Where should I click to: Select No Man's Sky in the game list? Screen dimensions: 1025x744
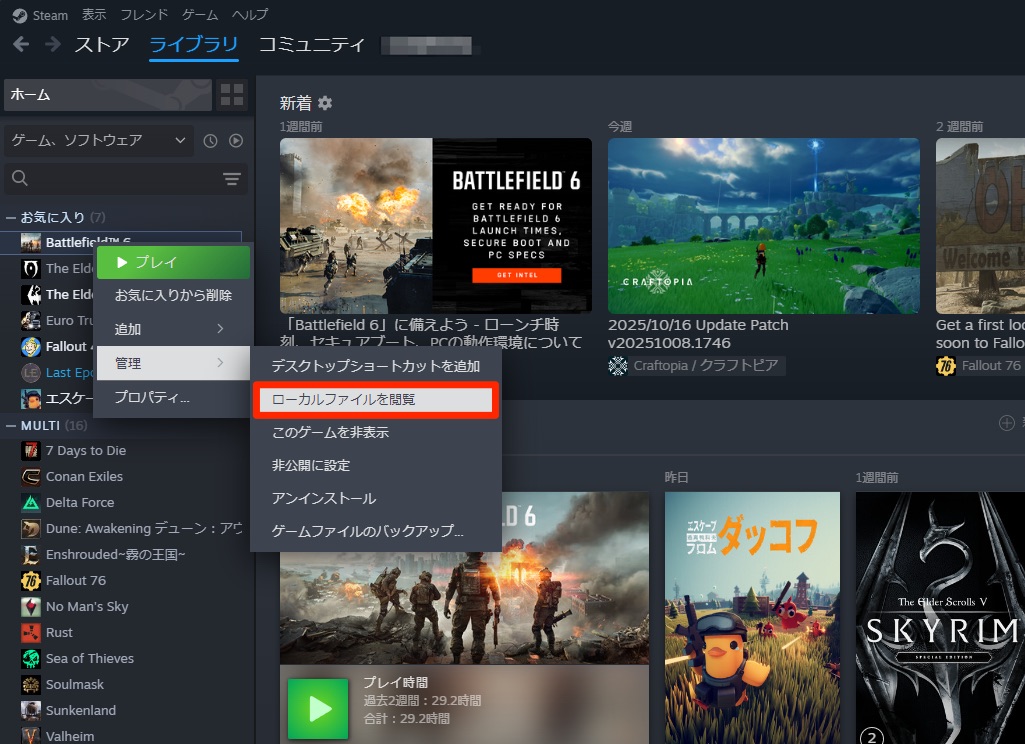click(87, 607)
